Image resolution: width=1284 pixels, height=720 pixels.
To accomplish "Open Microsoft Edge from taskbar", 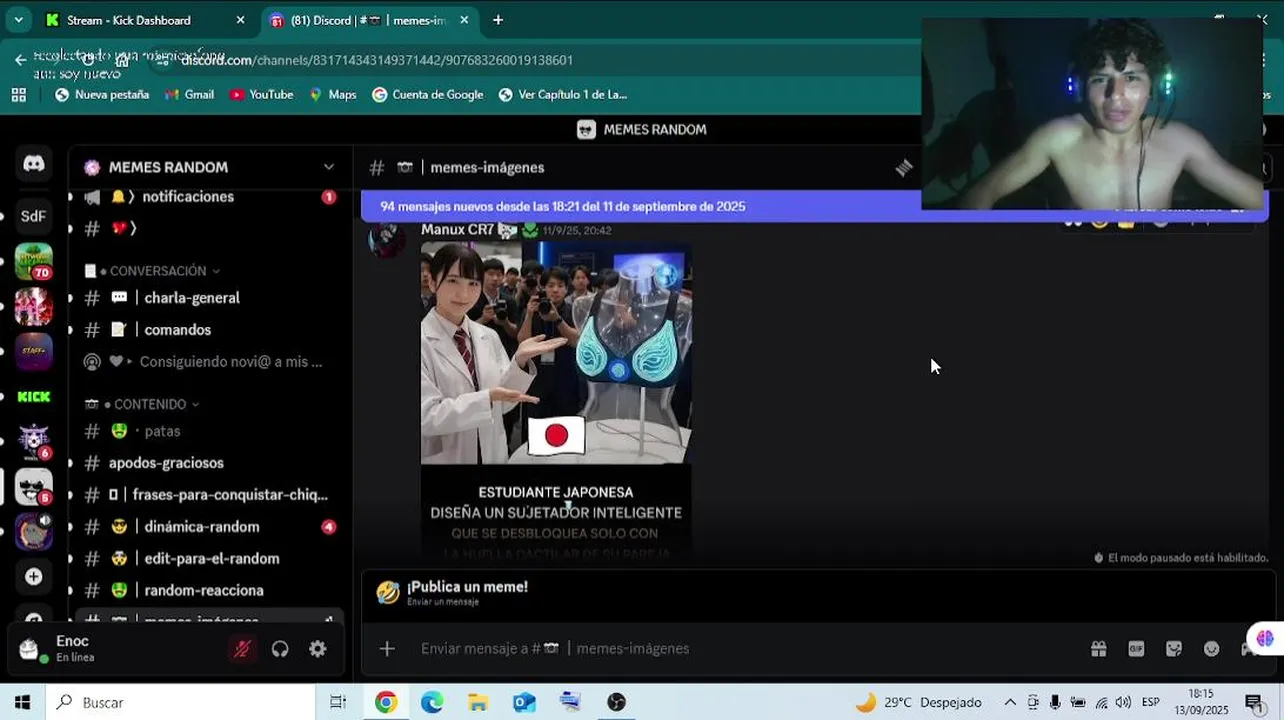I will 432,702.
